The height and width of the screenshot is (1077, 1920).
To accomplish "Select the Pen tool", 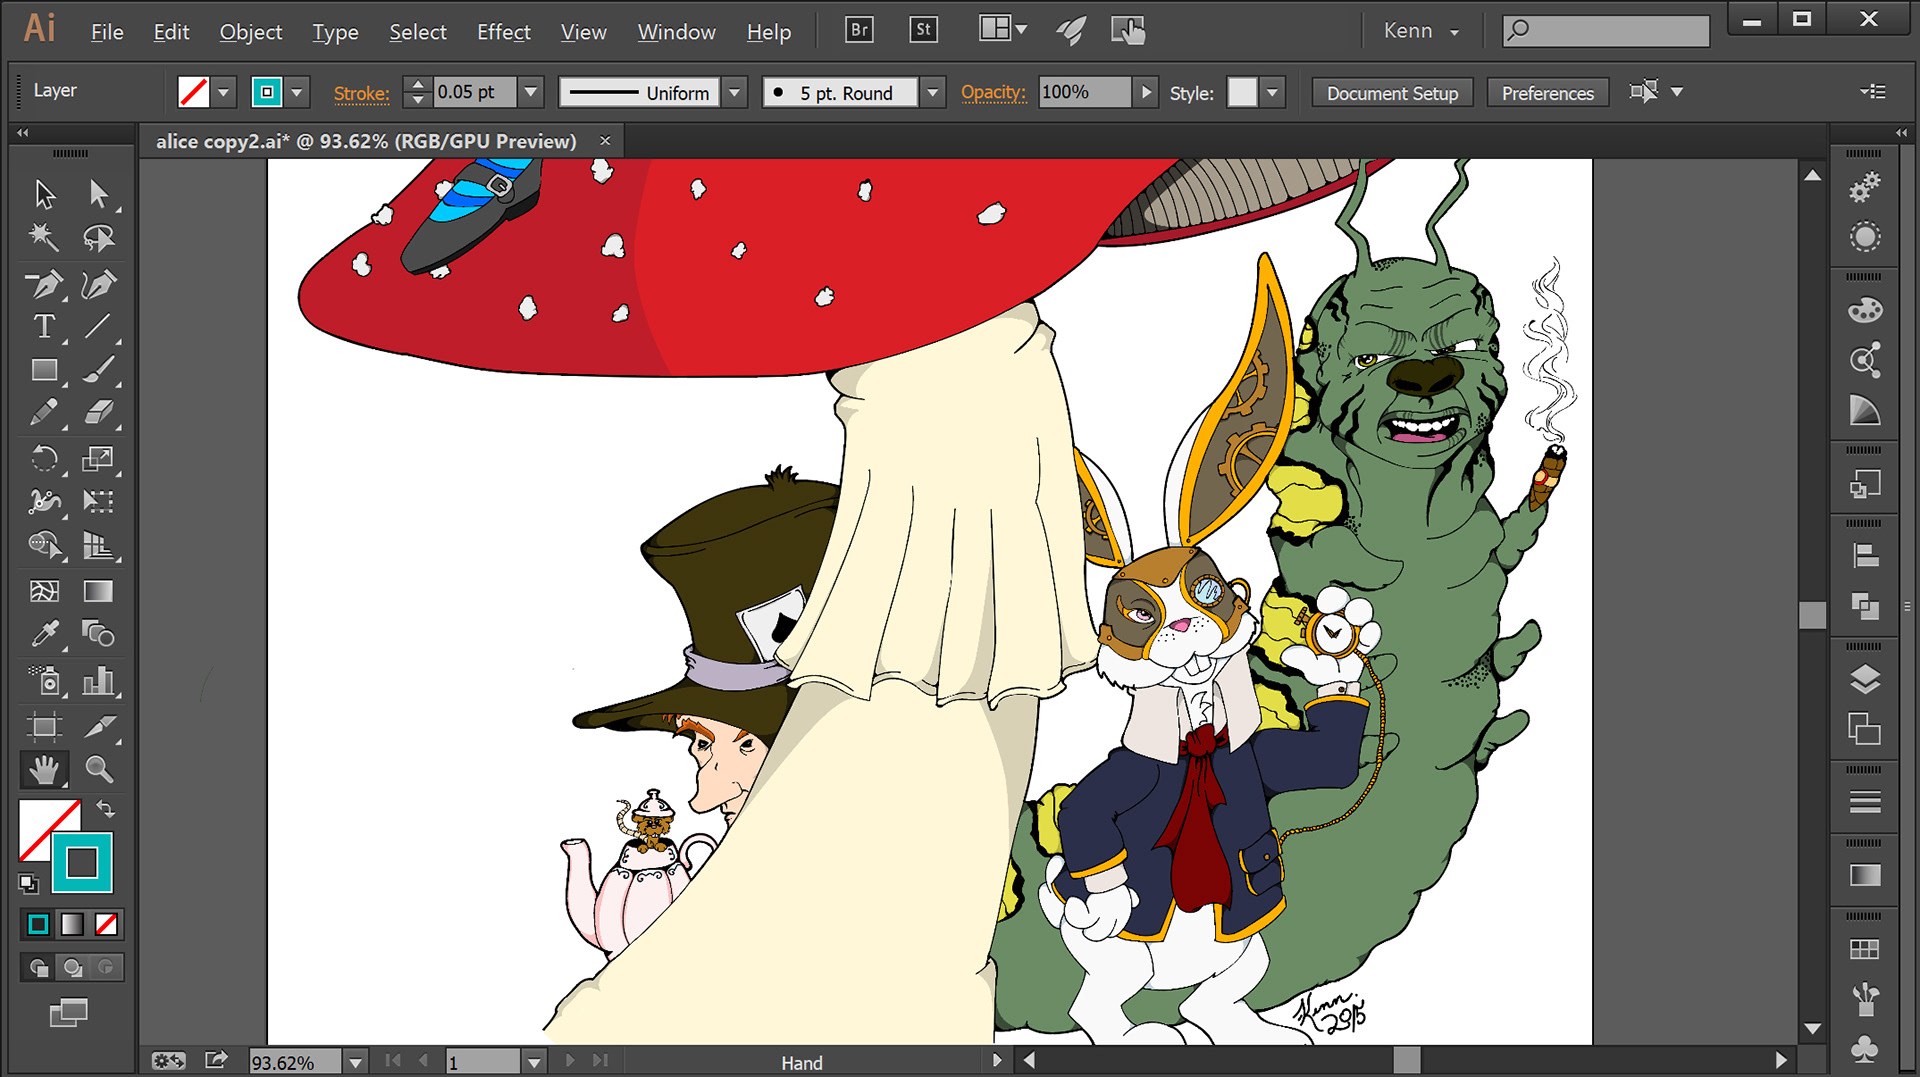I will click(x=44, y=284).
